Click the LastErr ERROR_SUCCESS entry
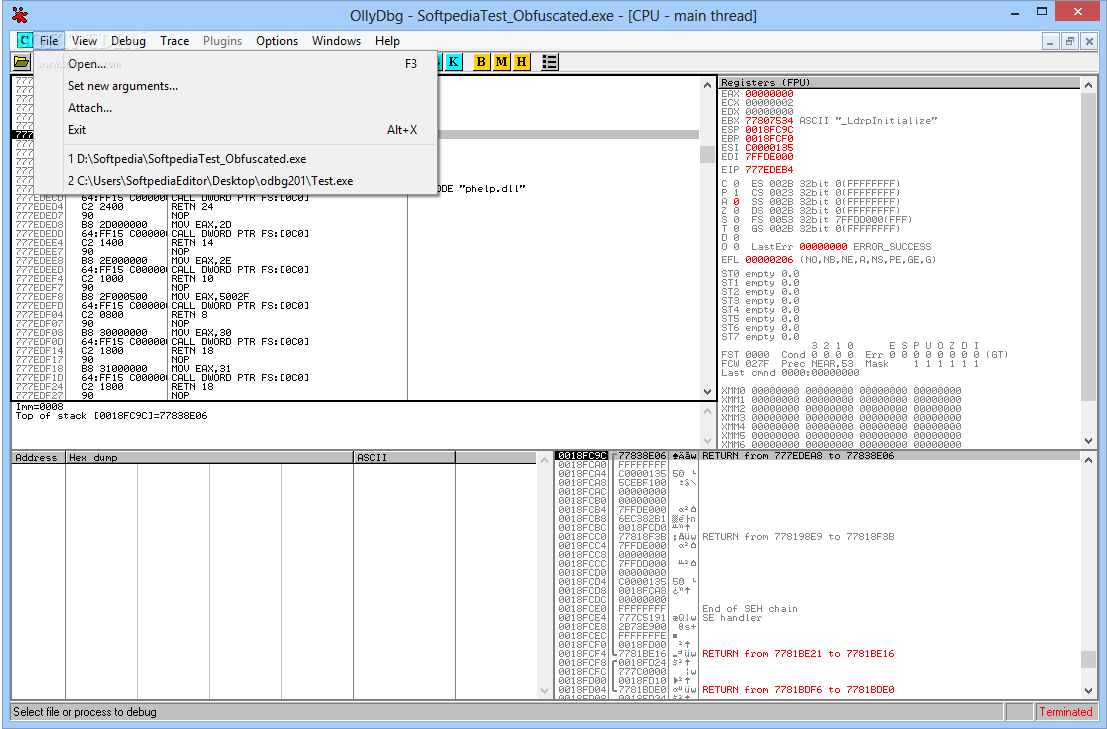Screen dimensions: 1107x729 coord(841,246)
